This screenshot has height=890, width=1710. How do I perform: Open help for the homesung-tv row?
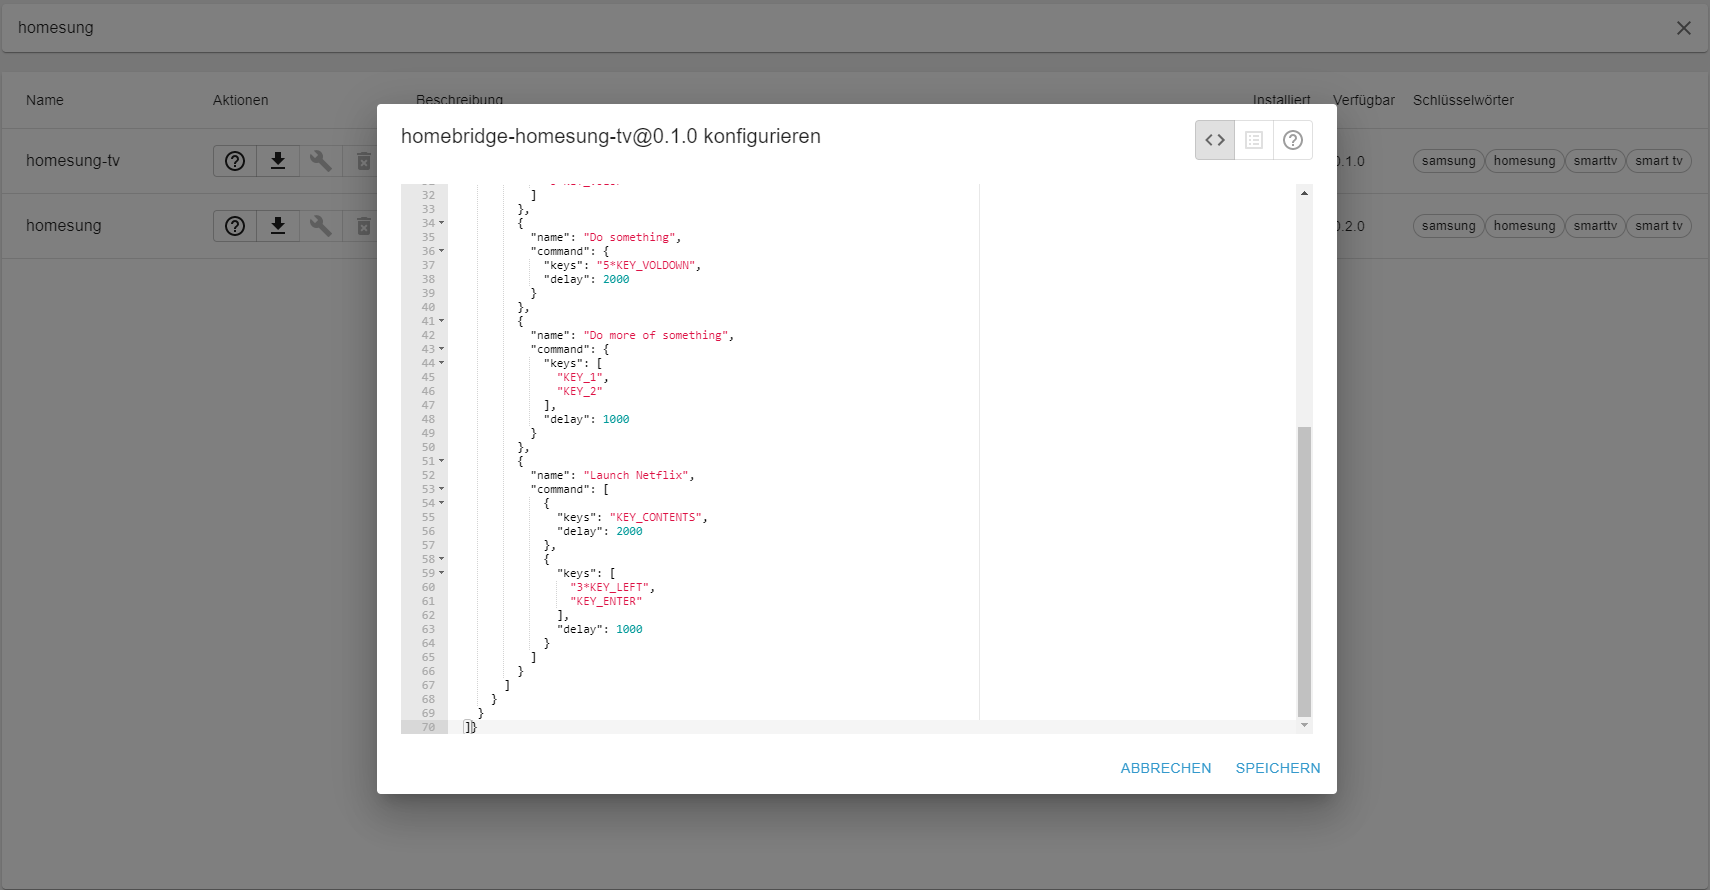coord(235,161)
